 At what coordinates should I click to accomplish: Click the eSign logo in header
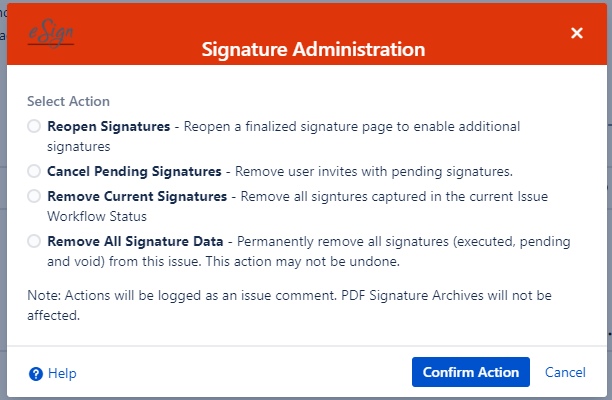50,34
